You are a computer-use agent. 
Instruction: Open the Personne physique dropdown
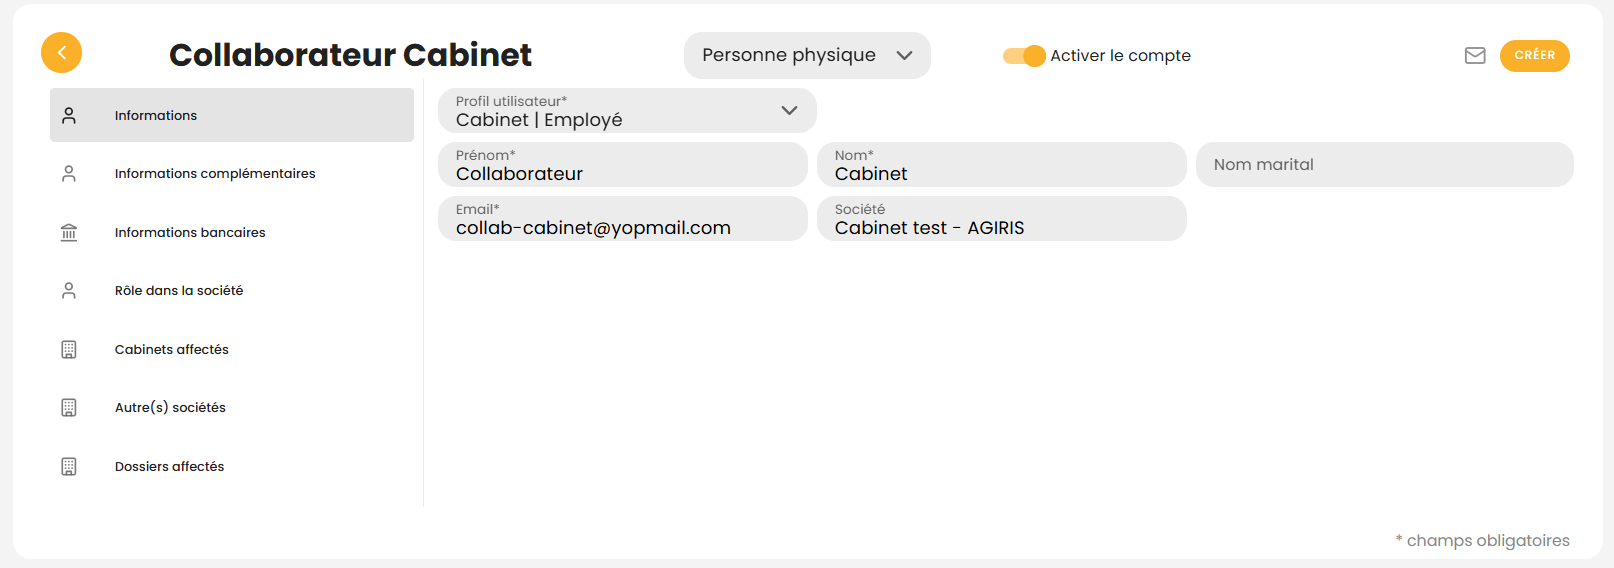(x=806, y=55)
